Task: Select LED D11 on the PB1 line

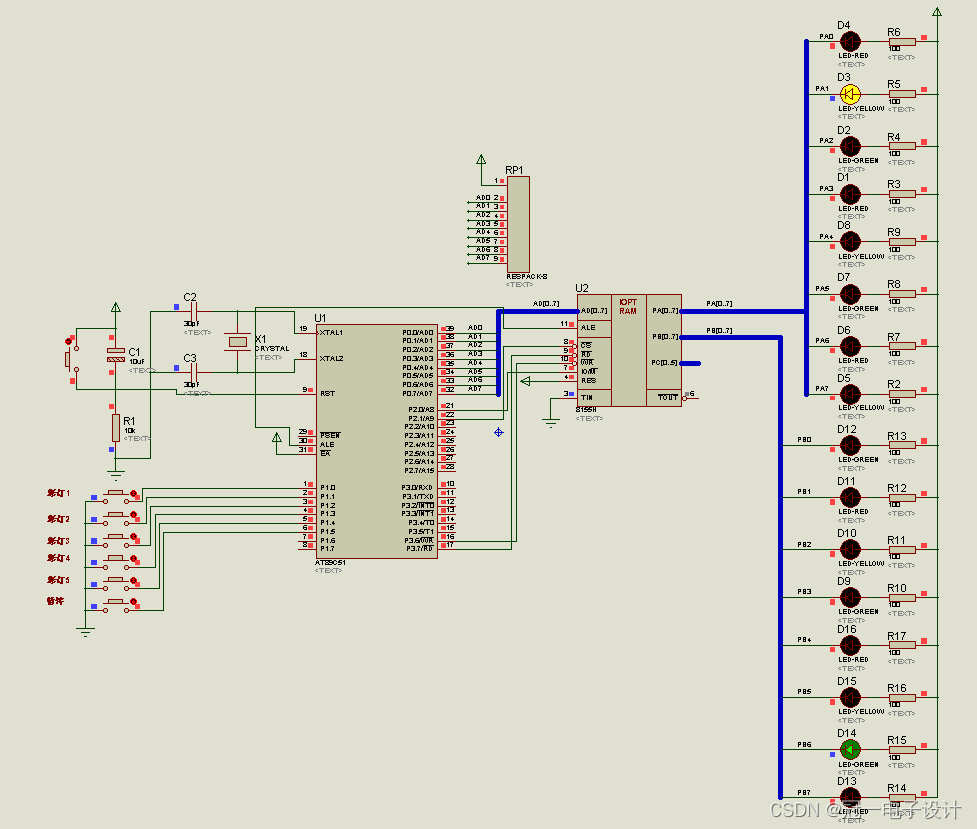Action: coord(850,498)
